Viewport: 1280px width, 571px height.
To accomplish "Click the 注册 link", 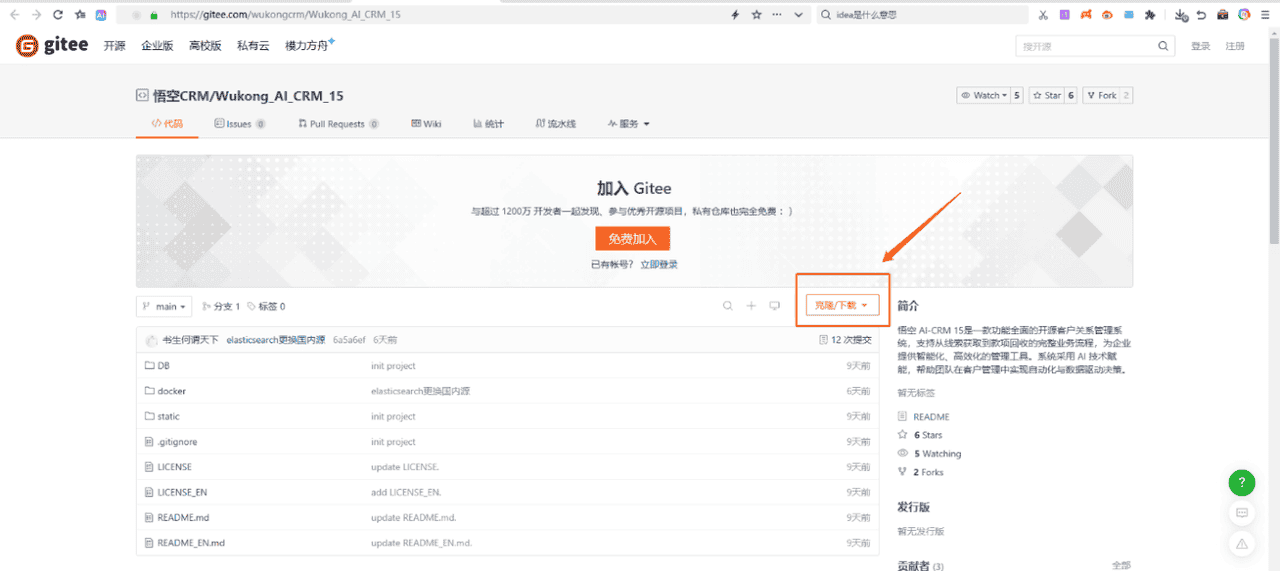I will (1235, 46).
